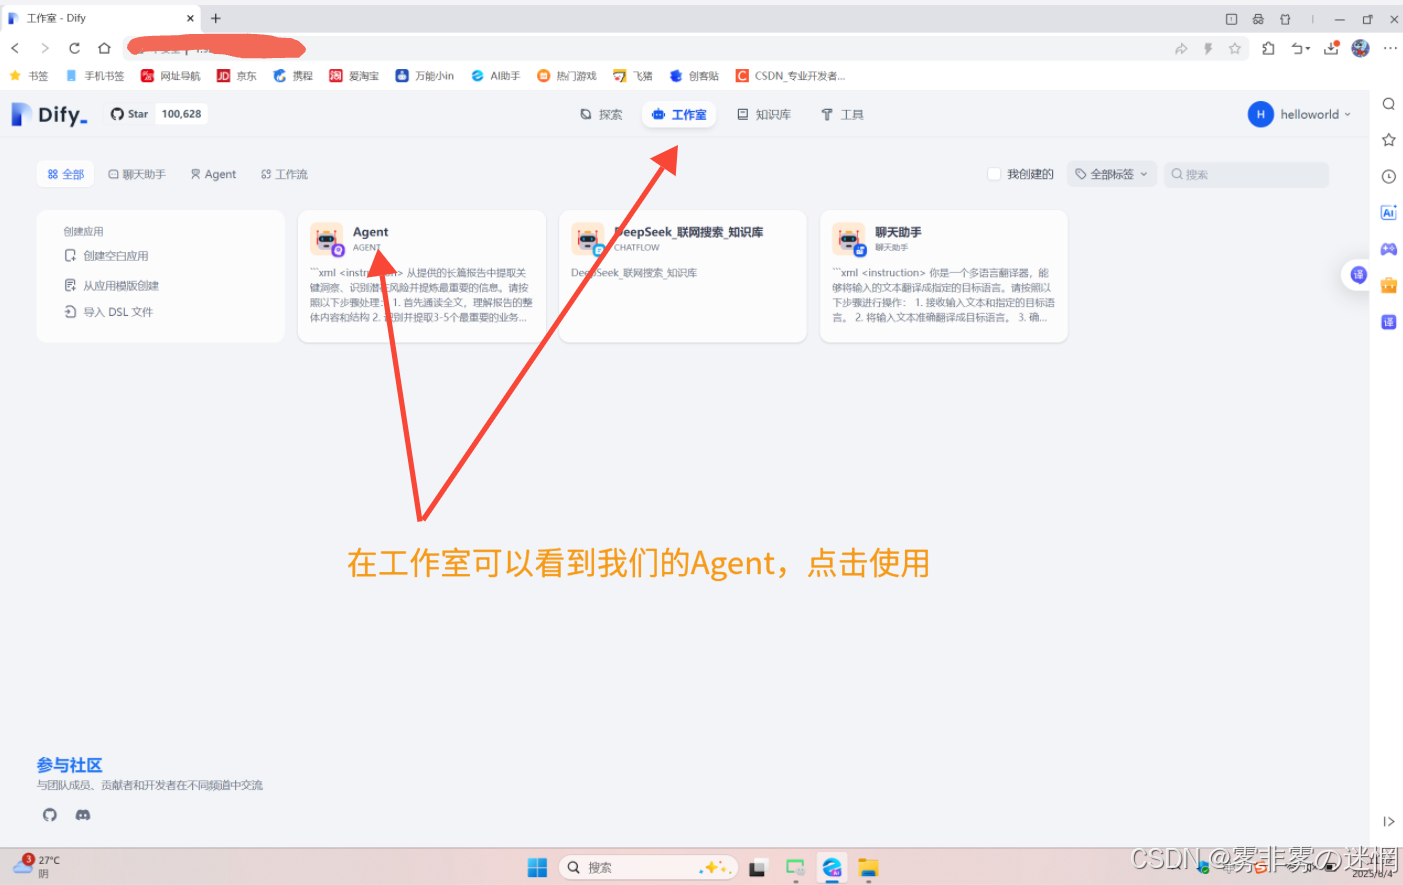
Task: Open the AI助手 bookmark
Action: point(496,76)
